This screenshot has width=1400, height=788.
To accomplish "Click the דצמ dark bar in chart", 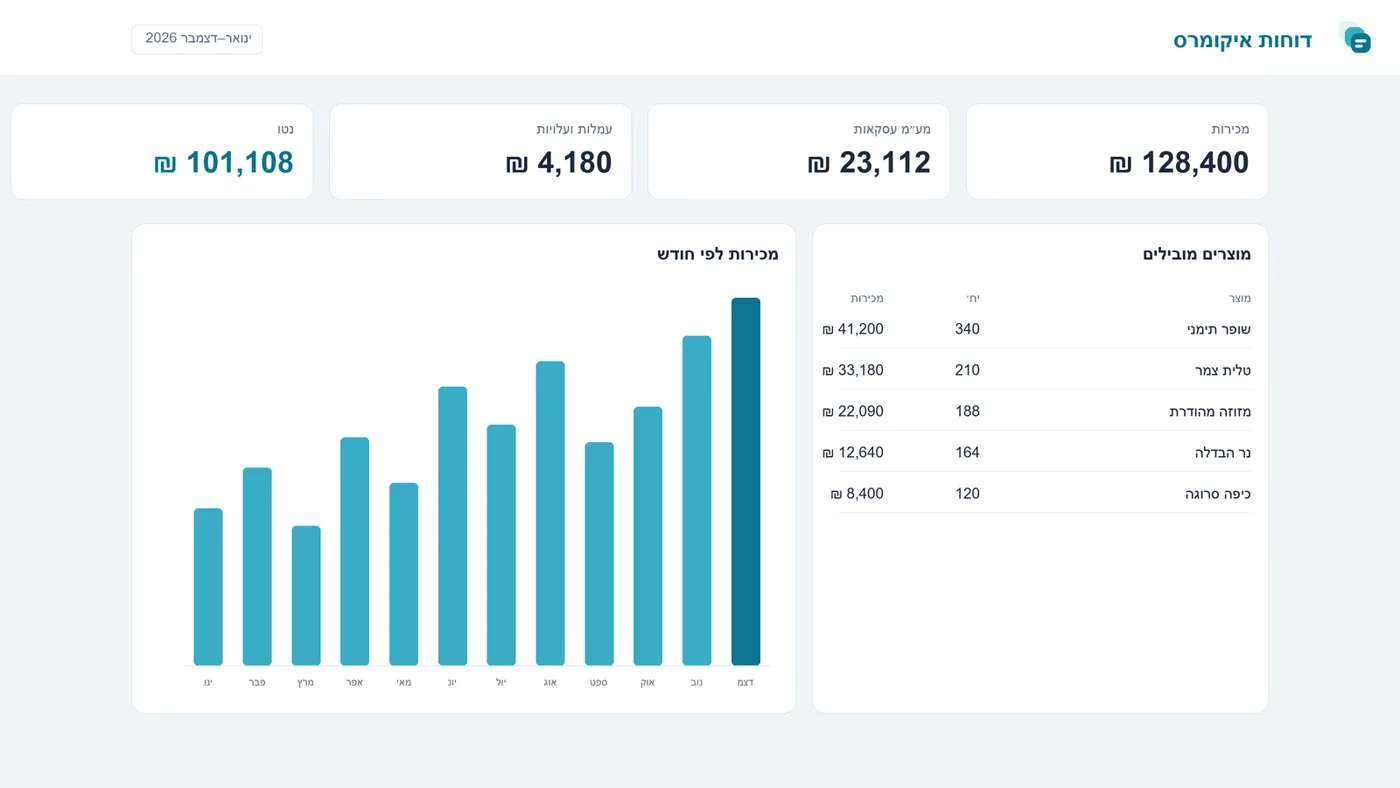I will click(746, 481).
